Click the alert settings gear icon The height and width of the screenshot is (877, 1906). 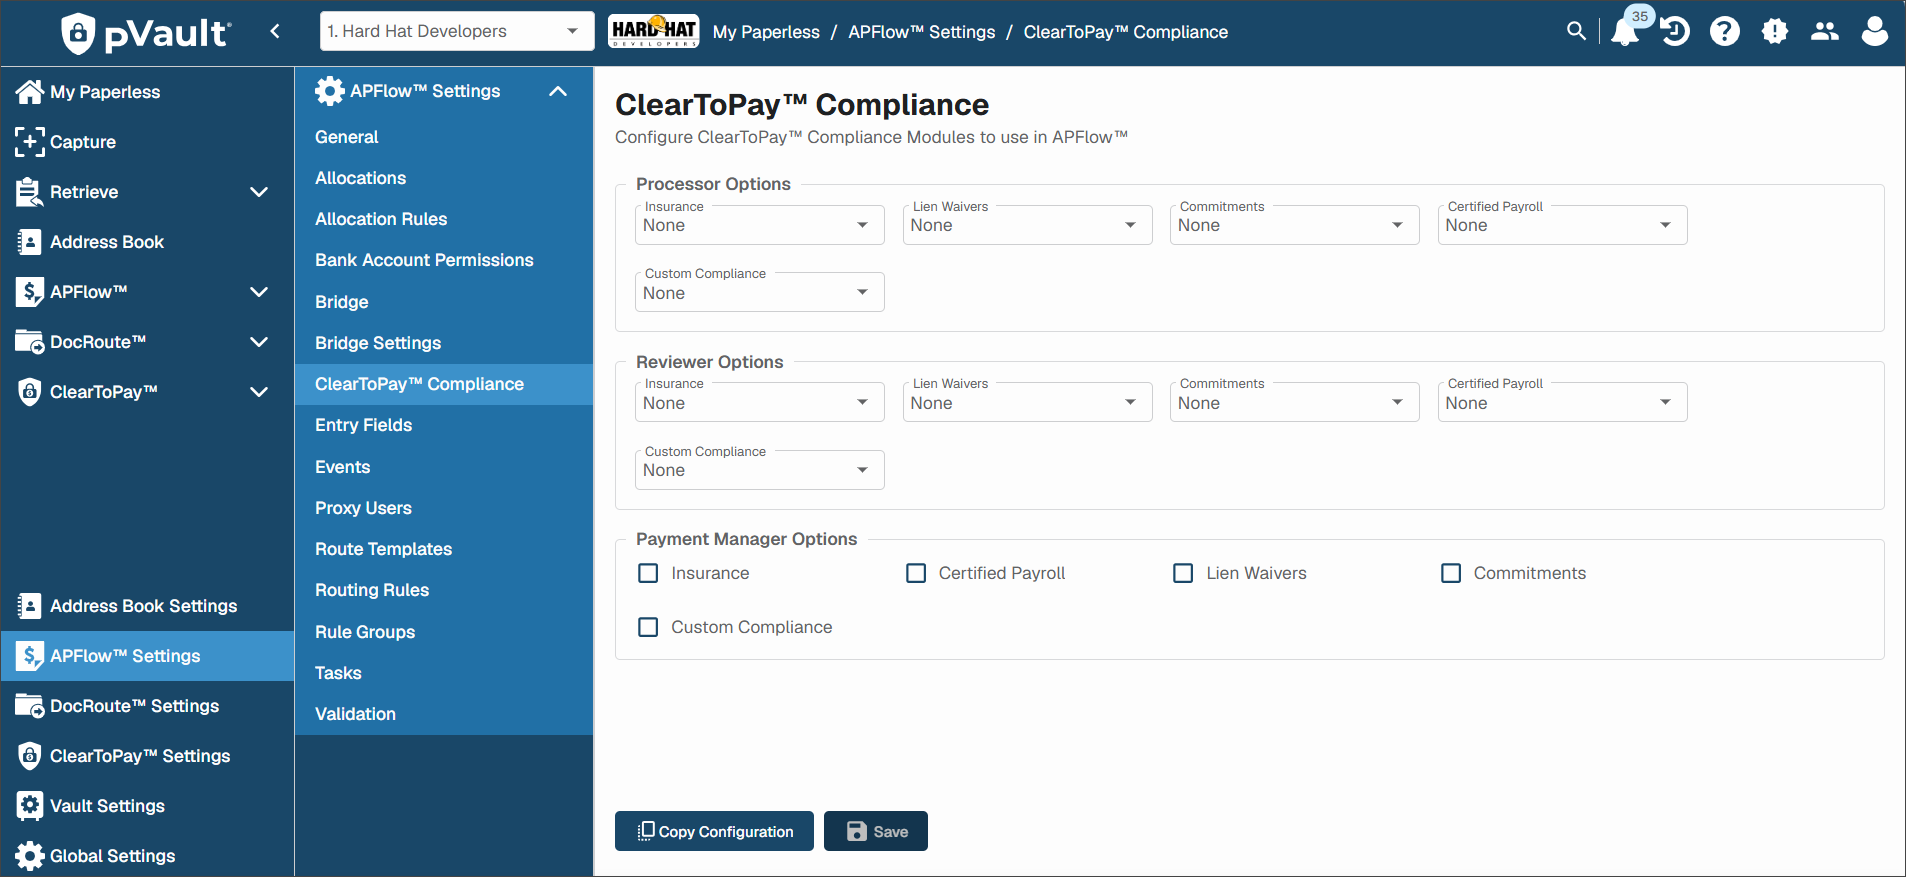pos(1775,31)
